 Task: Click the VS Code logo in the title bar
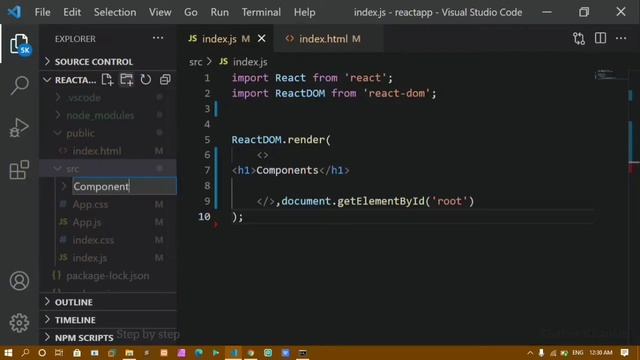(15, 12)
